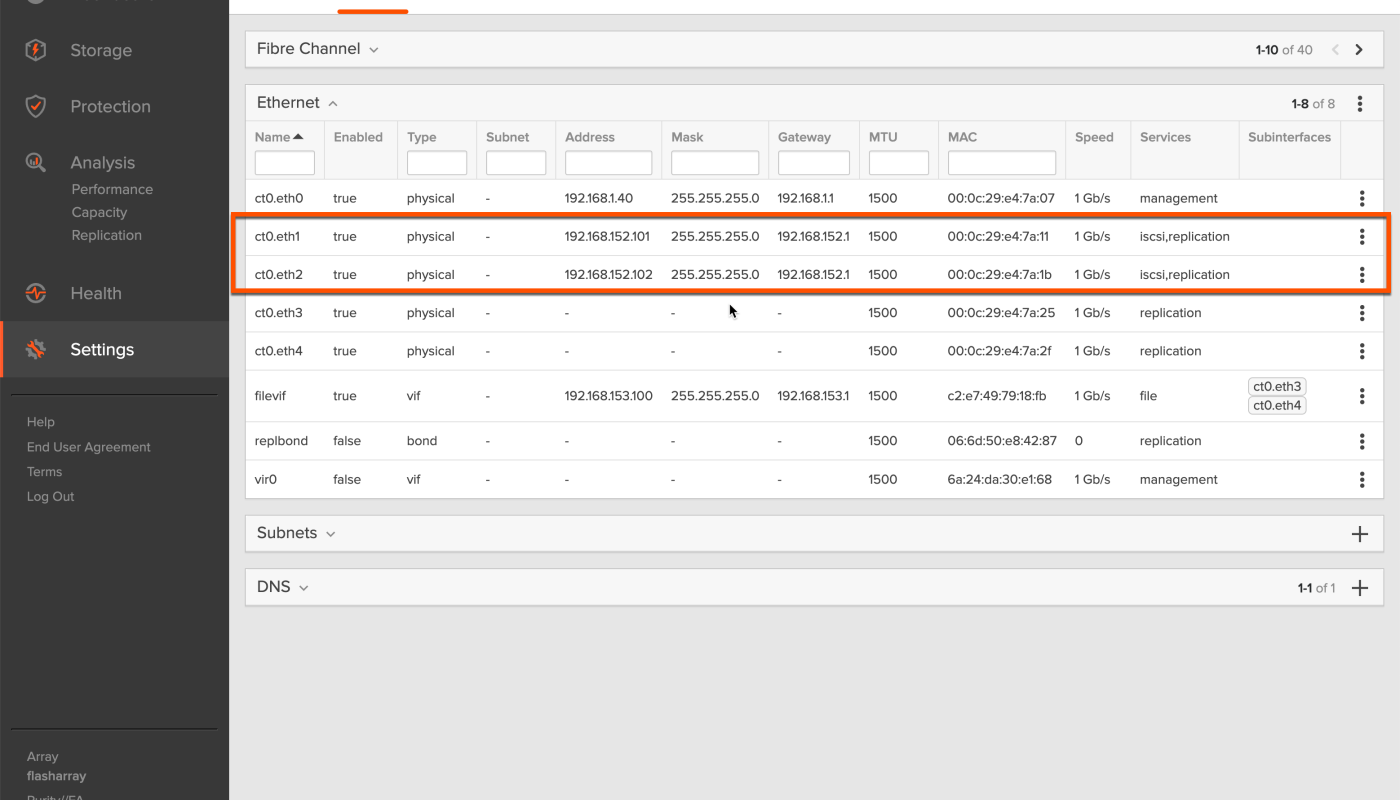This screenshot has height=800, width=1400.
Task: Open the Storage section icon in sidebar
Action: click(36, 50)
